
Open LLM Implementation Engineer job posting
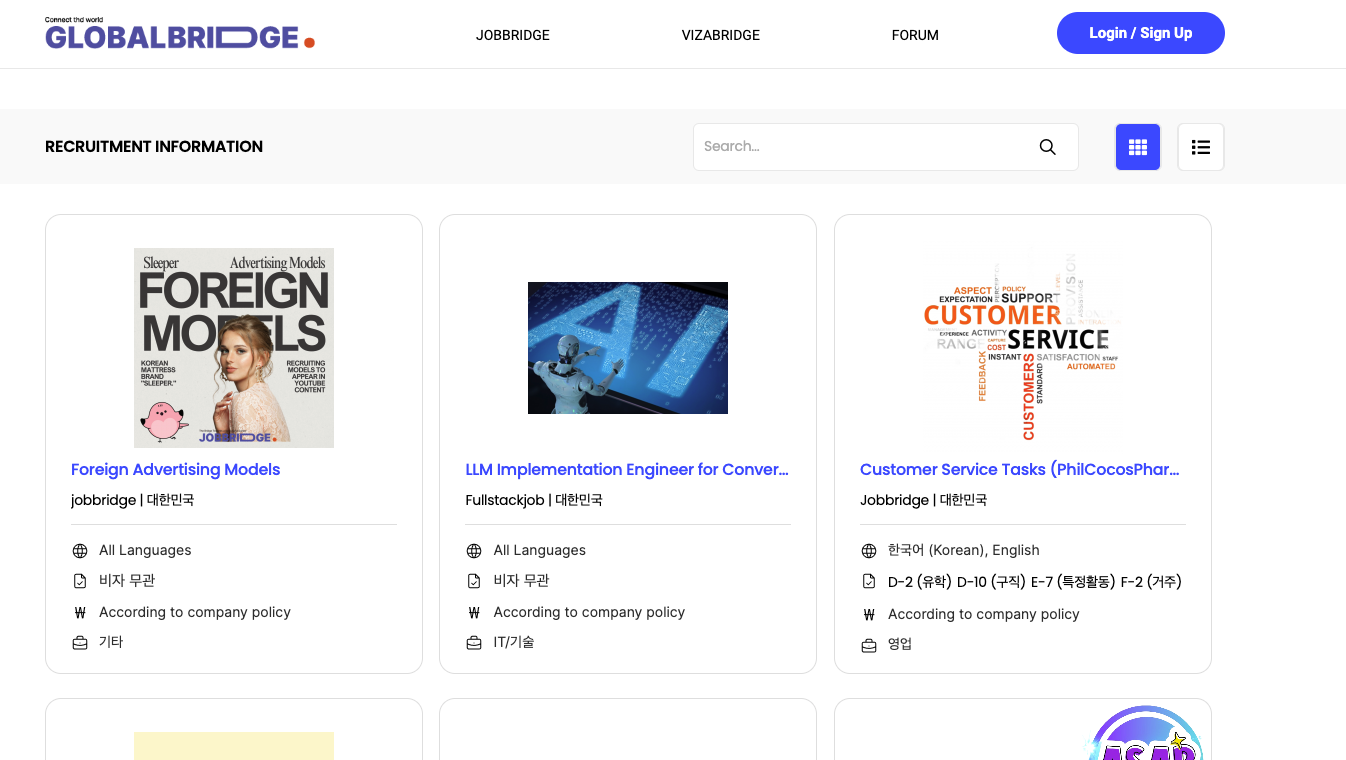coord(627,470)
